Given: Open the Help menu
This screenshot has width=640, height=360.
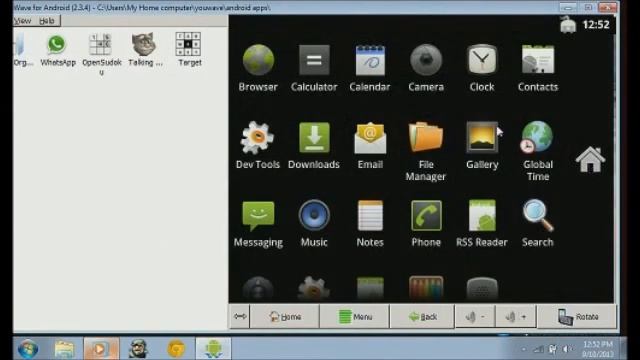Looking at the screenshot, I should click(x=47, y=21).
